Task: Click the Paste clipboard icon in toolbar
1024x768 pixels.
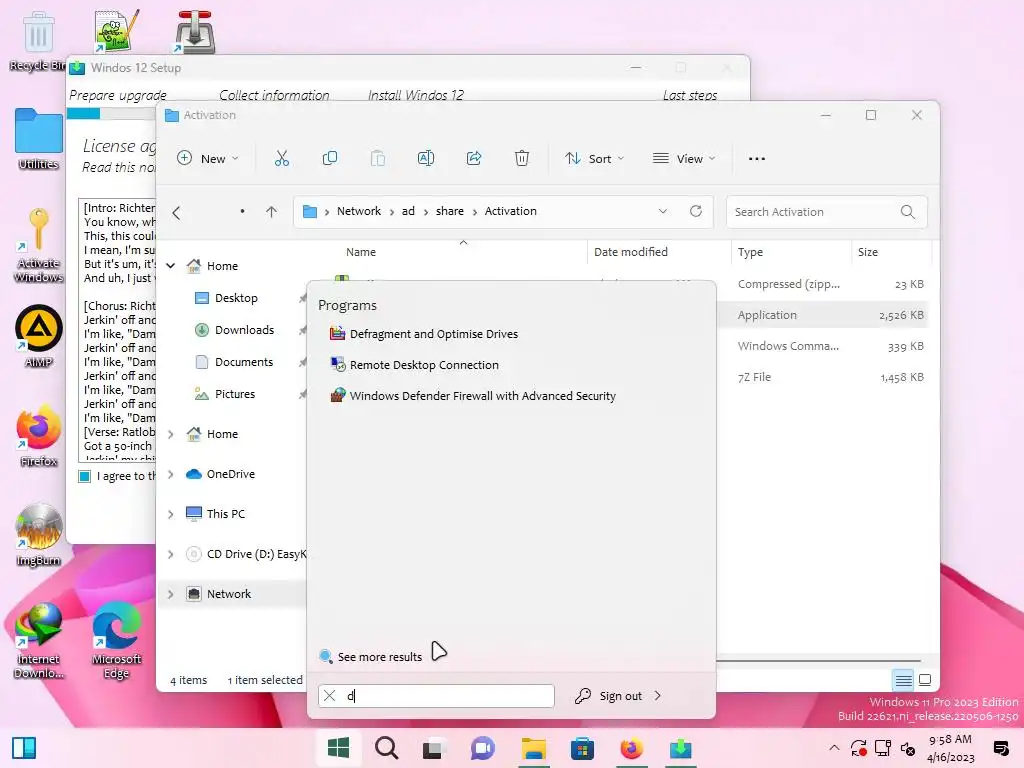Action: coord(377,158)
